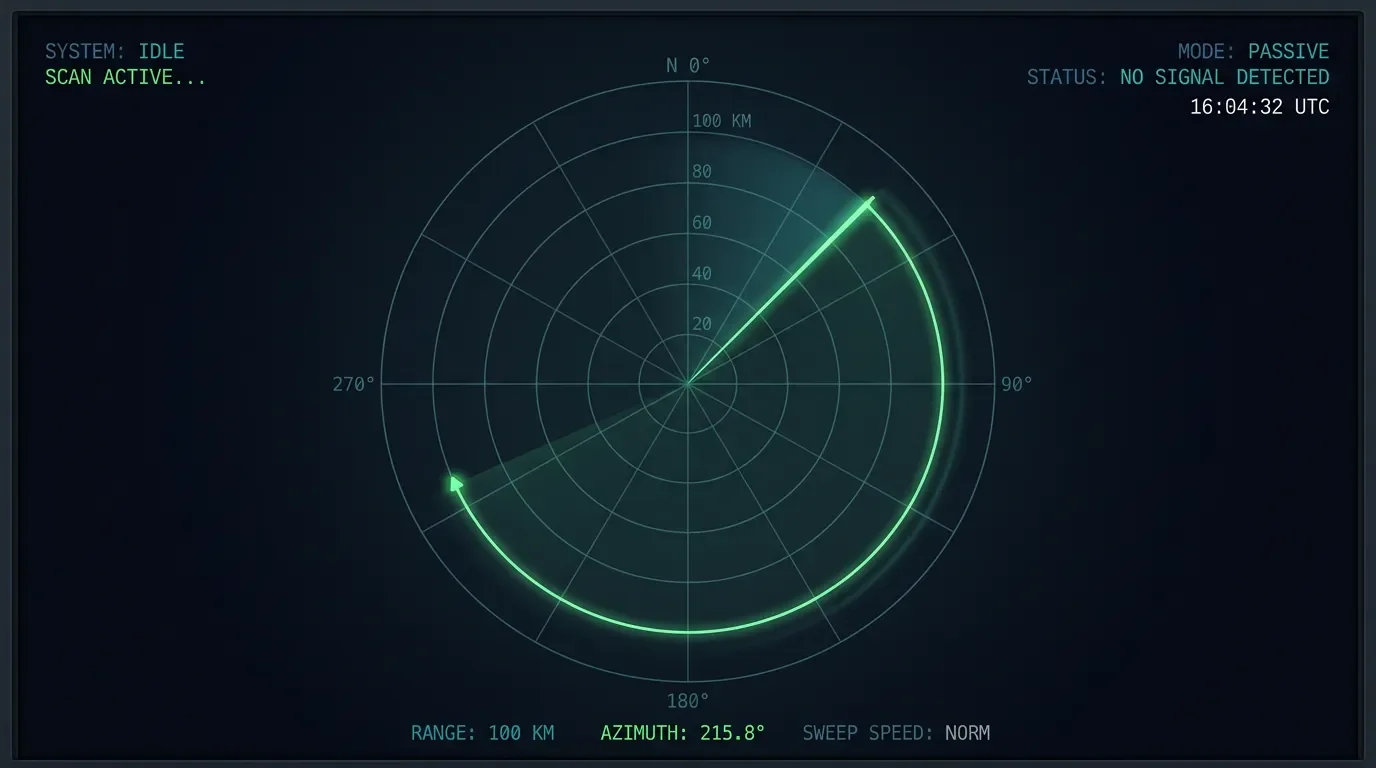1376x768 pixels.
Task: Click STATUS: NO SIGNAL DETECTED text
Action: pyautogui.click(x=1178, y=77)
